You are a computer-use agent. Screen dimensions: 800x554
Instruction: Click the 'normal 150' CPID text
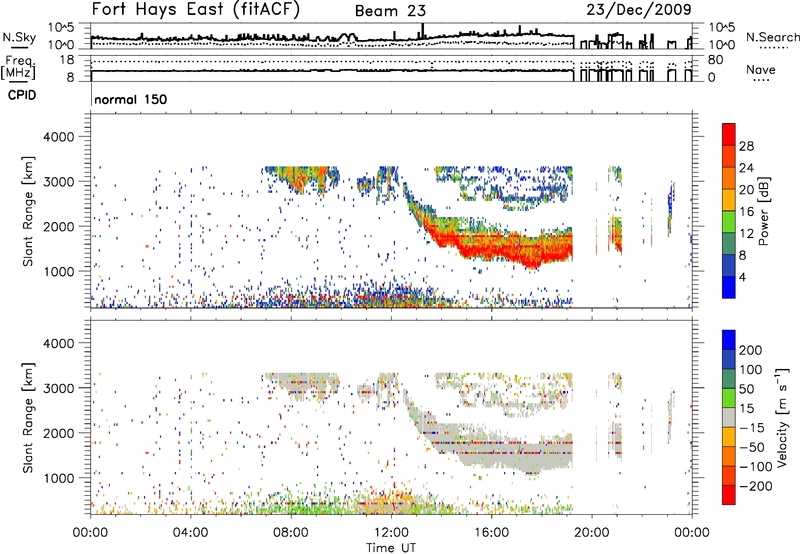click(x=131, y=99)
